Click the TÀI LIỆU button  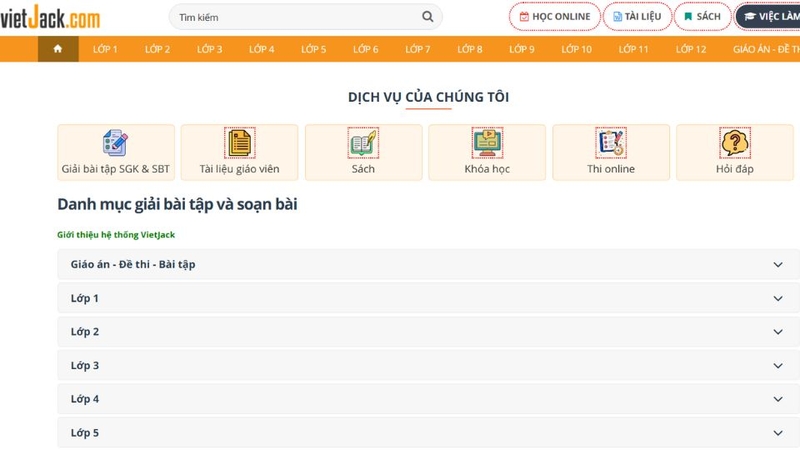637,17
